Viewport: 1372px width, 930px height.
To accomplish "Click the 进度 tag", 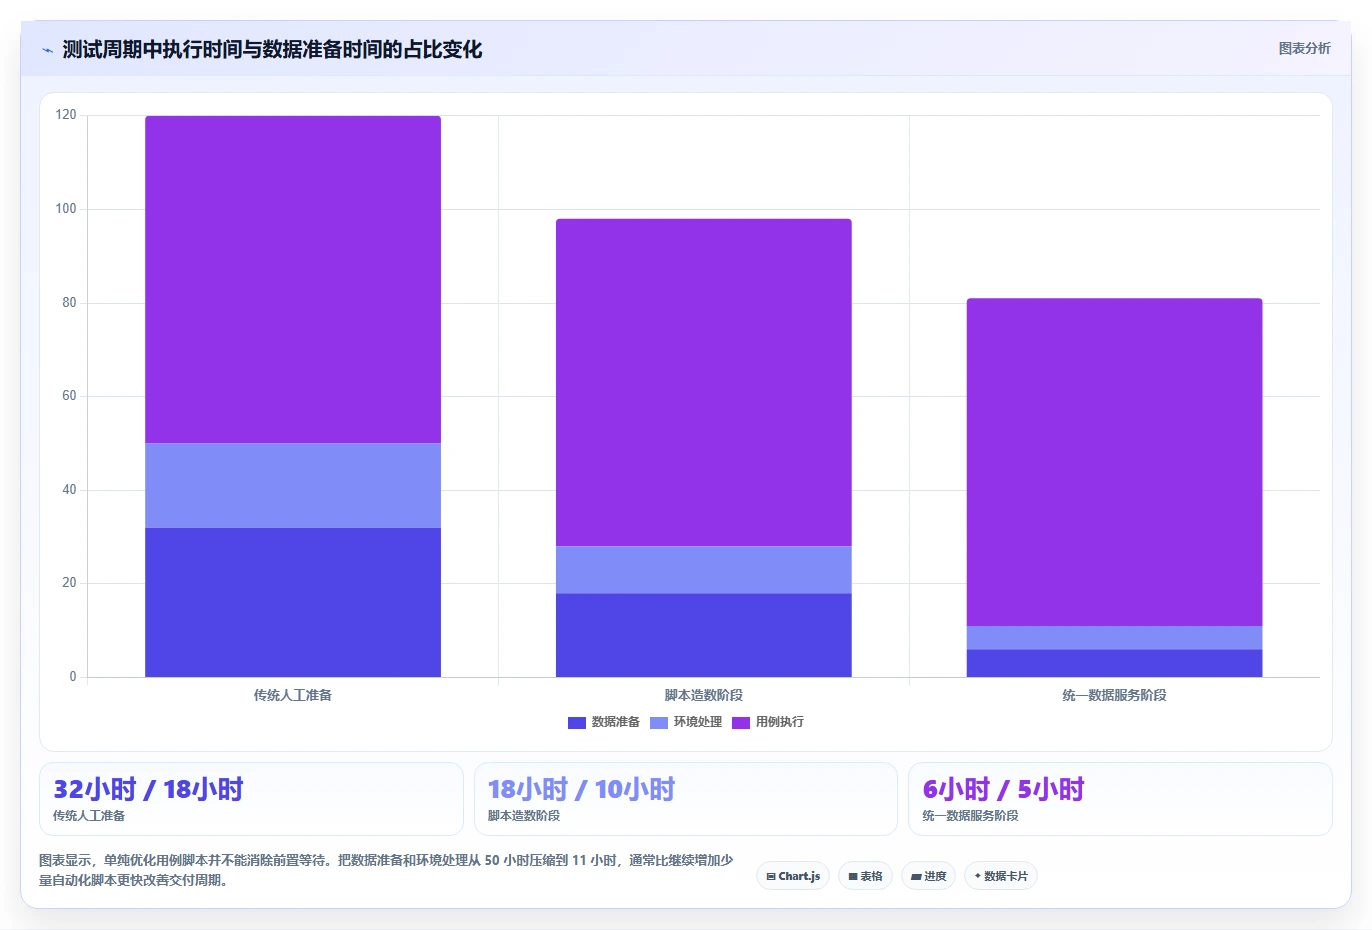I will coord(928,876).
